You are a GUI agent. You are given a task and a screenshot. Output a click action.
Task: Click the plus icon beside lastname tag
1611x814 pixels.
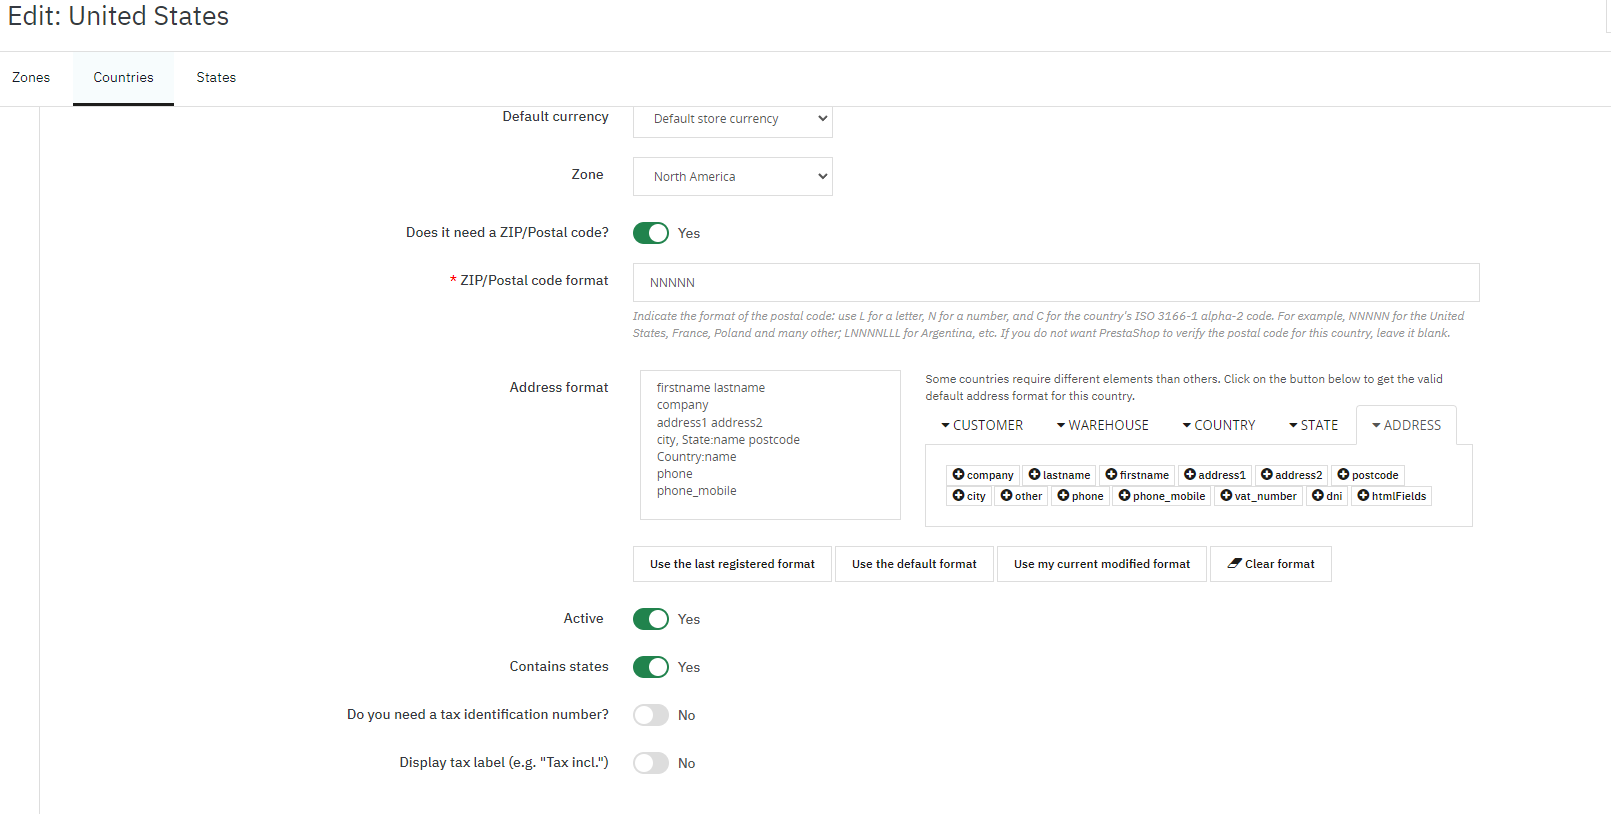pyautogui.click(x=1034, y=475)
